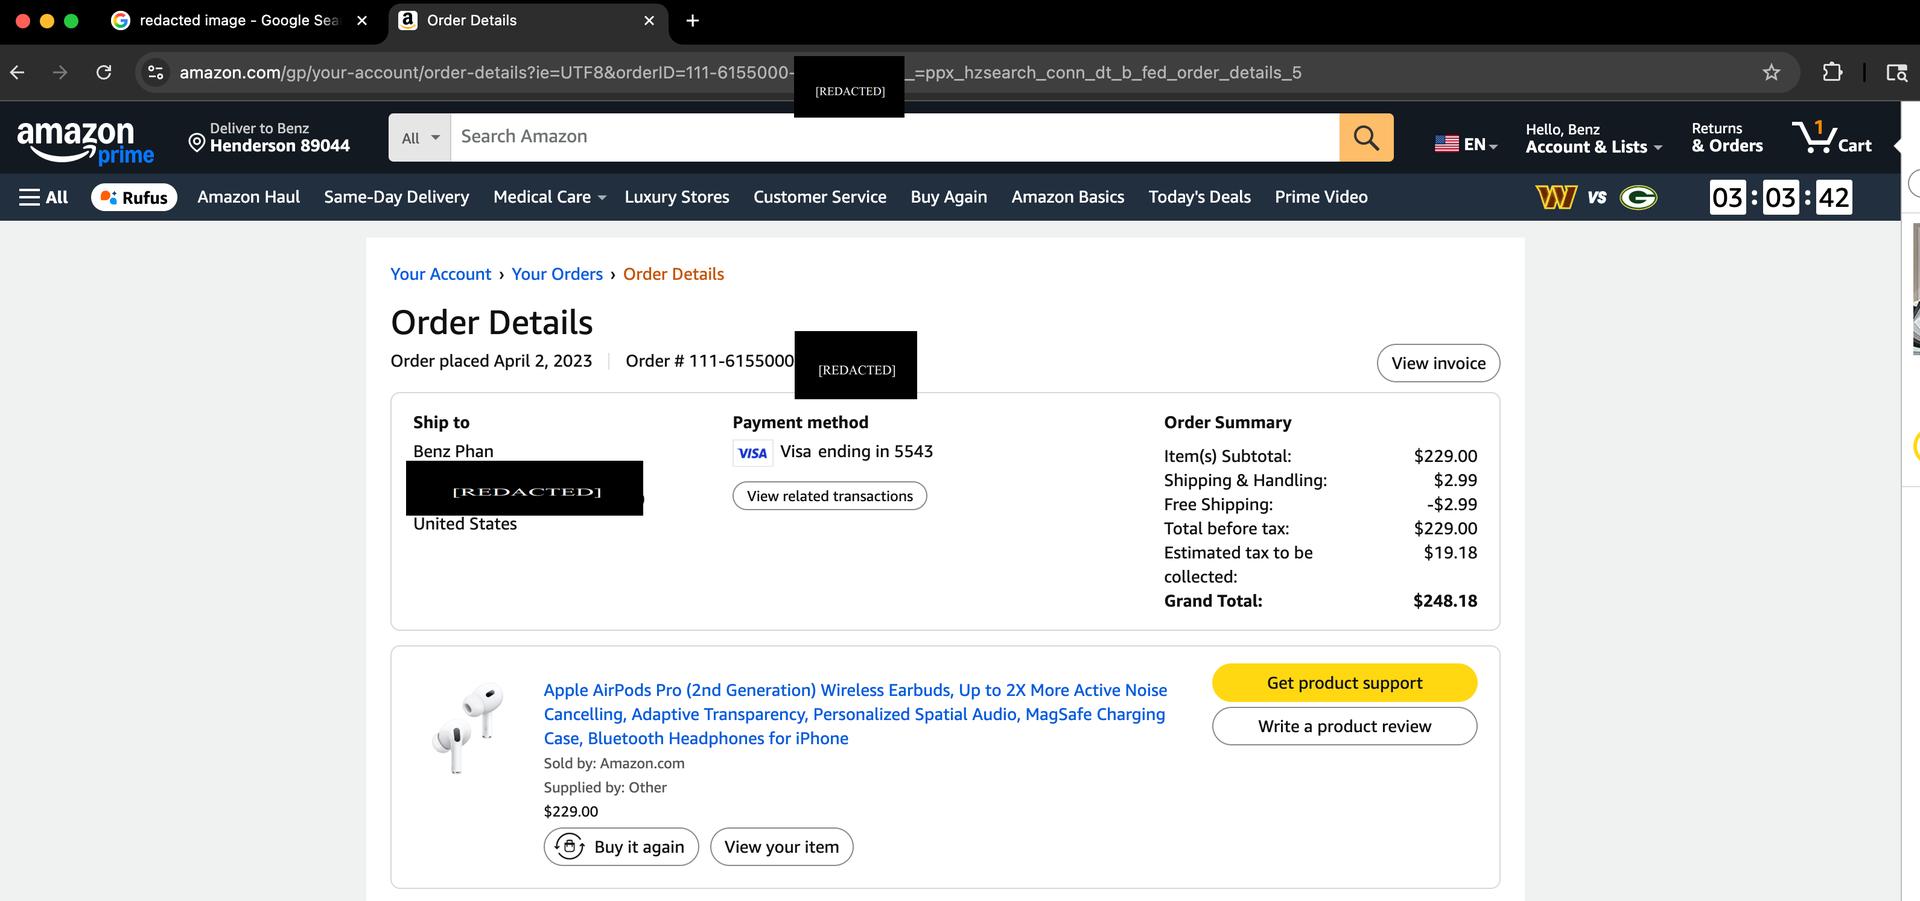Click the Commanders vs Packers game banner
Viewport: 1920px width, 901px height.
pos(1596,197)
